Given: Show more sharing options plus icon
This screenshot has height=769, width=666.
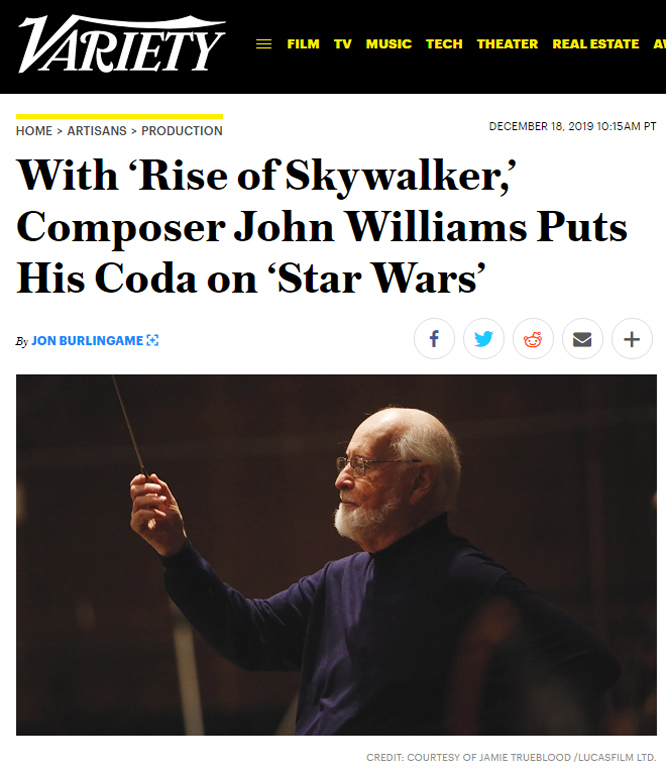Looking at the screenshot, I should [x=632, y=339].
